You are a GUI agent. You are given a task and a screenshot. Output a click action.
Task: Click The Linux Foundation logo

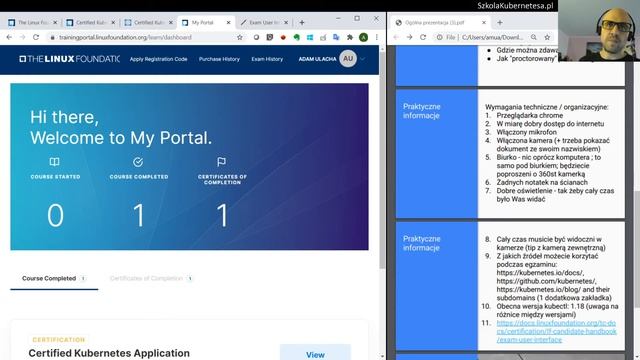coord(69,59)
